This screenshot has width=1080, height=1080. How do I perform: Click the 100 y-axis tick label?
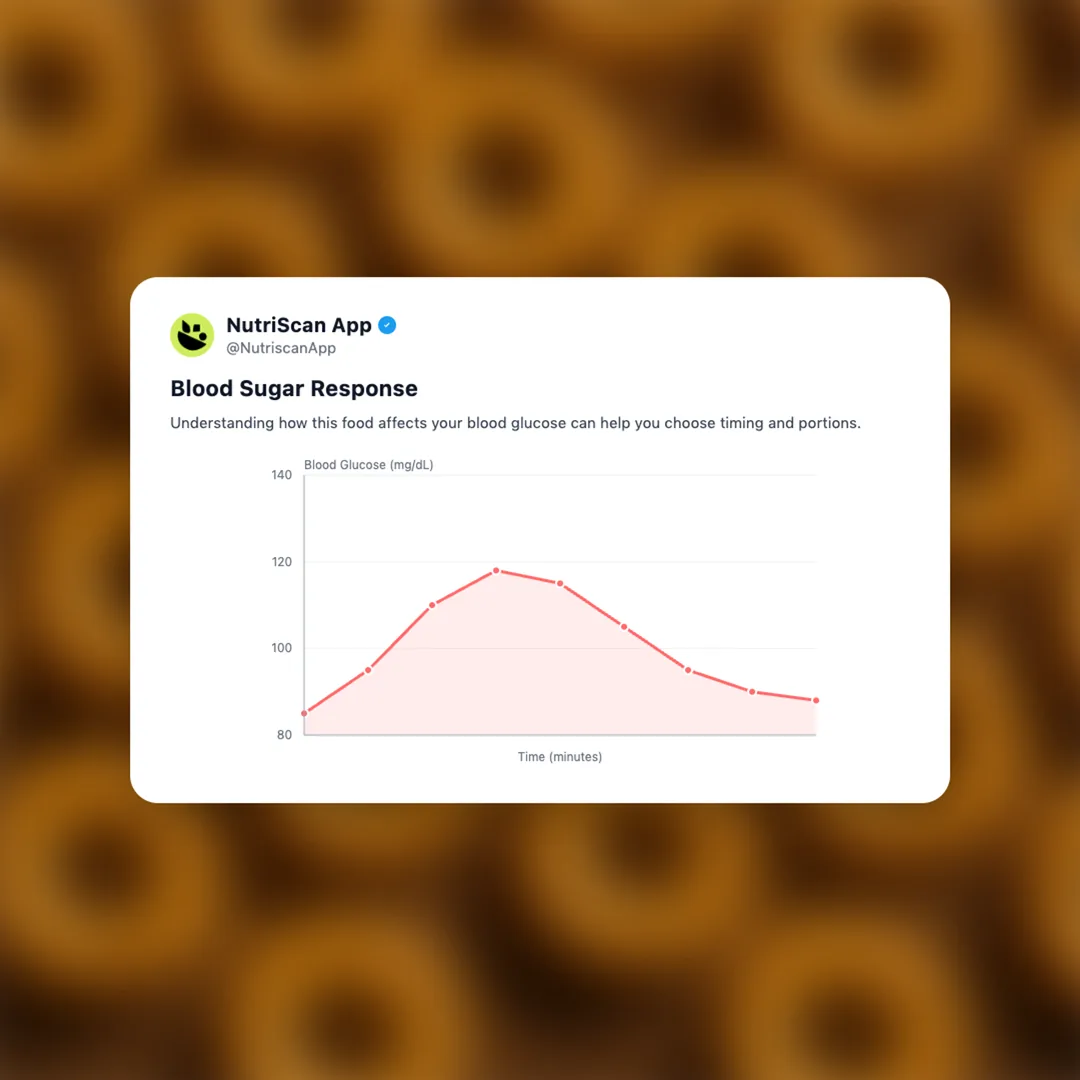pos(282,648)
